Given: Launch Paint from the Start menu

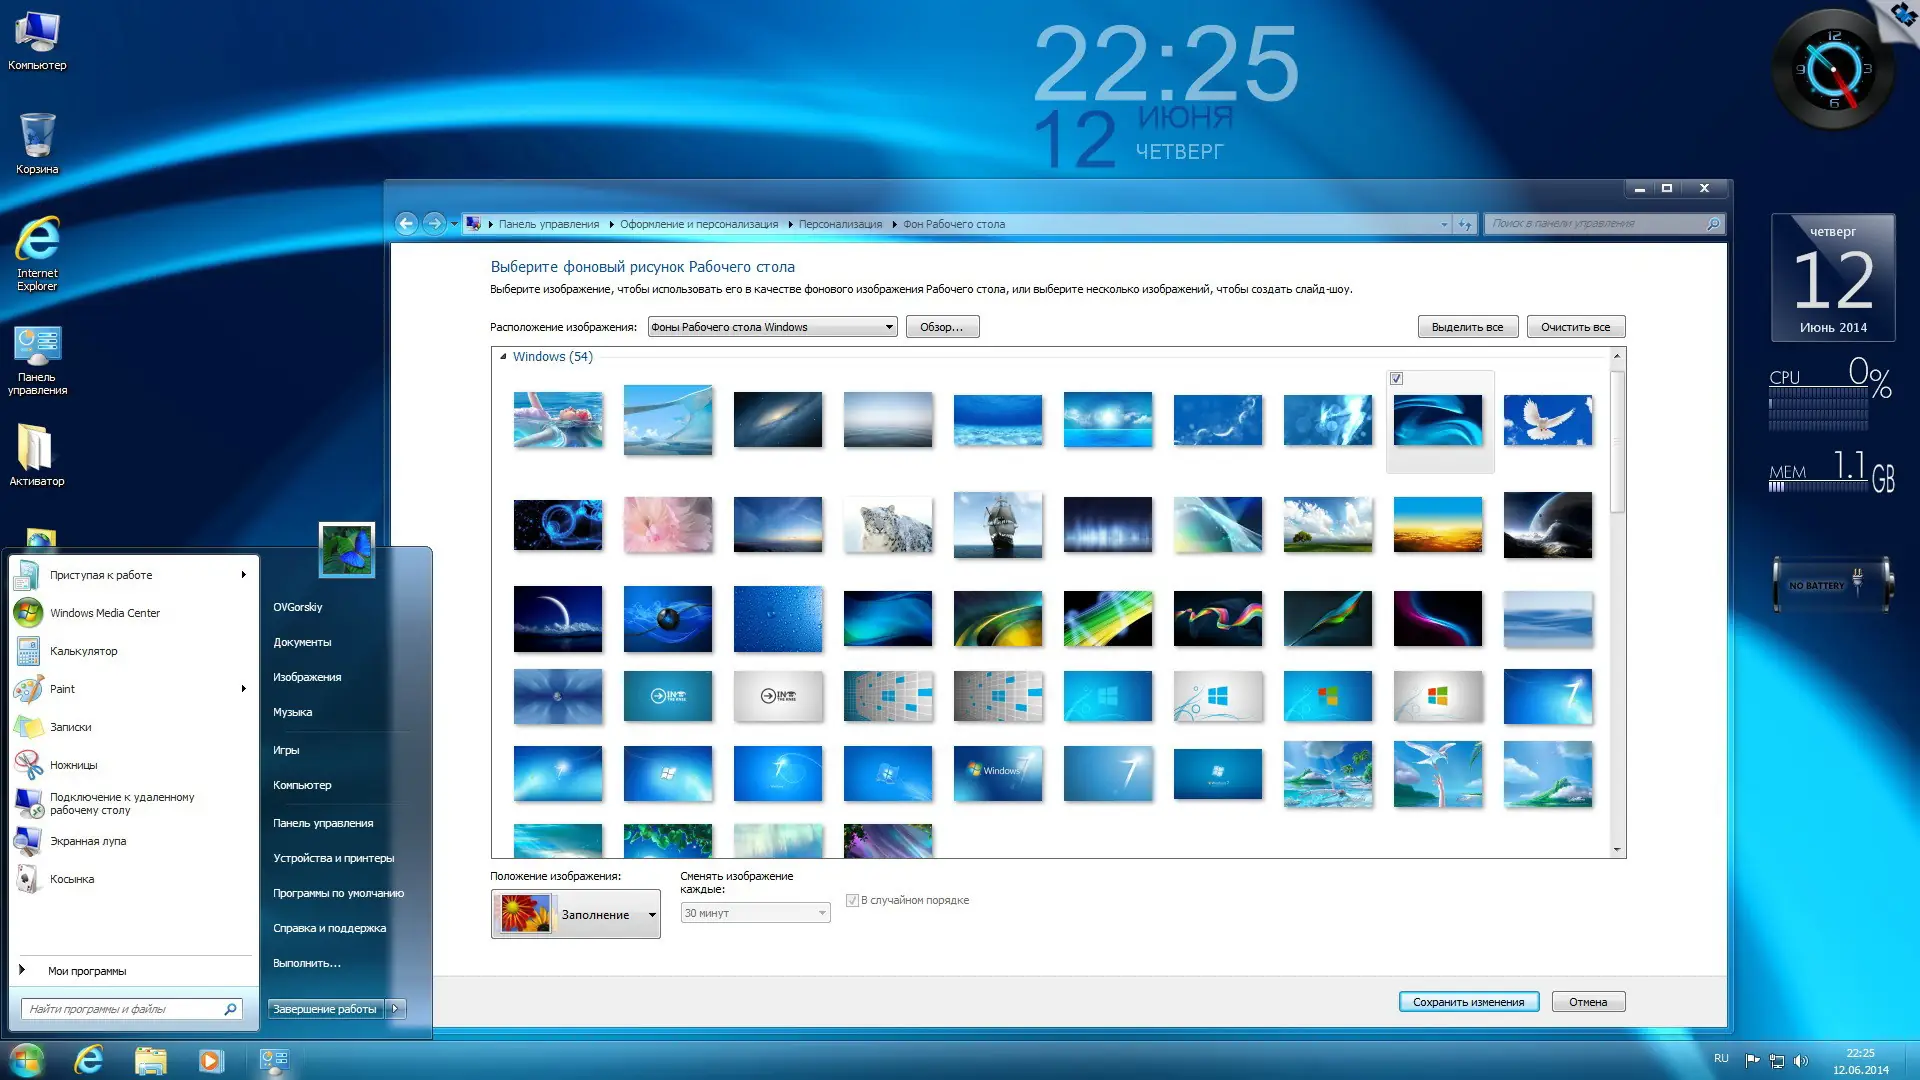Looking at the screenshot, I should 62,689.
